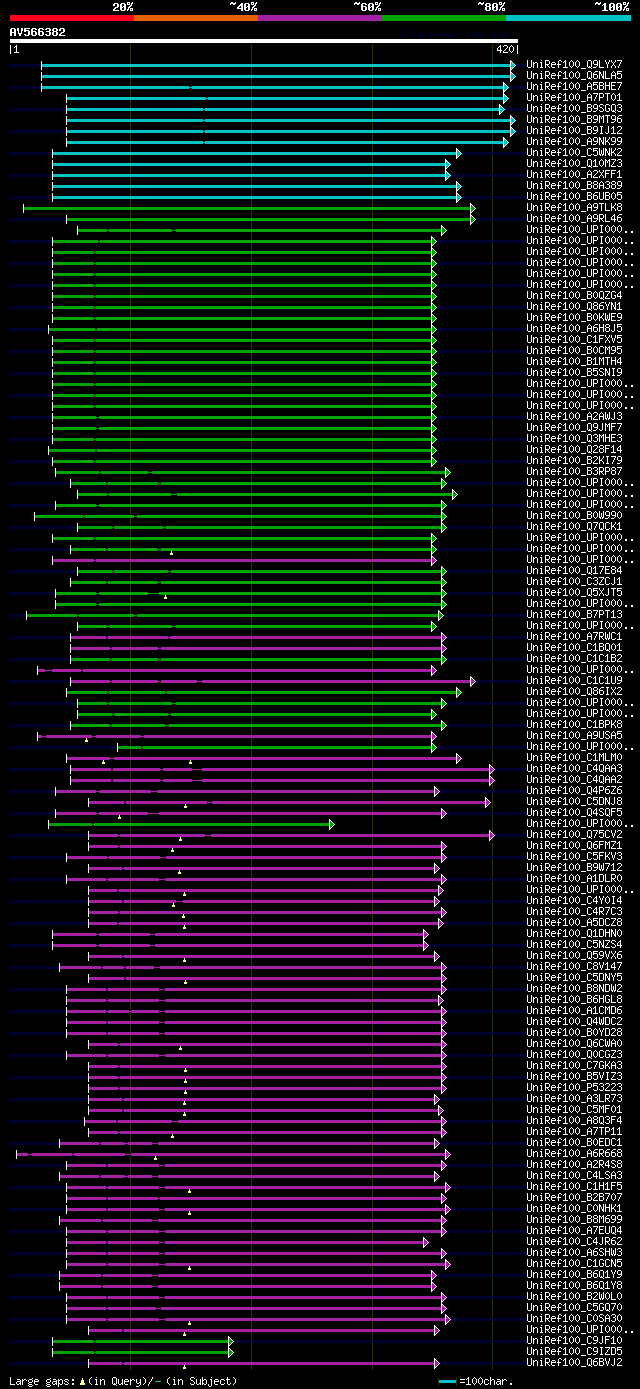Select hit label UniRef100_A1DLR0
640x1389 pixels.
point(574,878)
